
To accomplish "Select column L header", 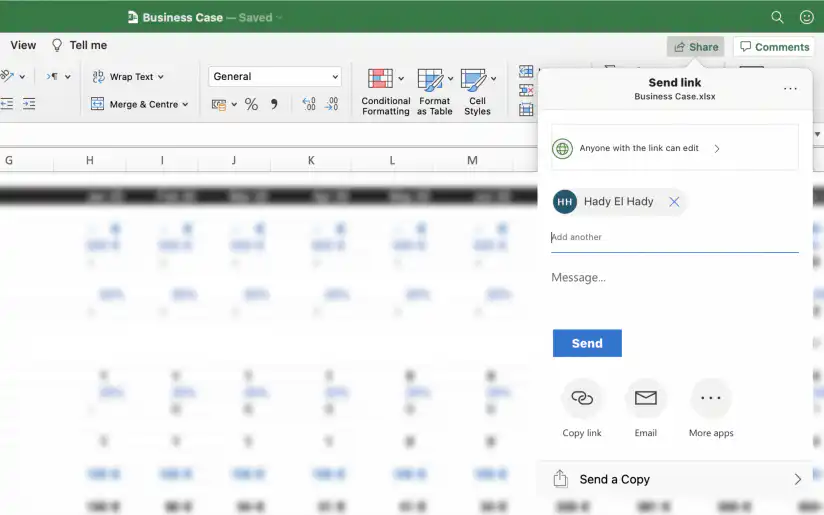I will [x=392, y=160].
